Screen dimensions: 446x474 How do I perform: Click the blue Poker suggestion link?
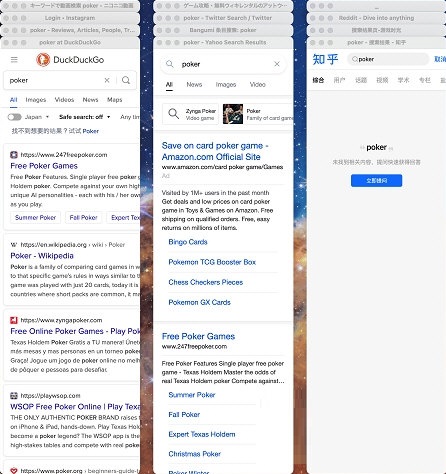coord(91,131)
